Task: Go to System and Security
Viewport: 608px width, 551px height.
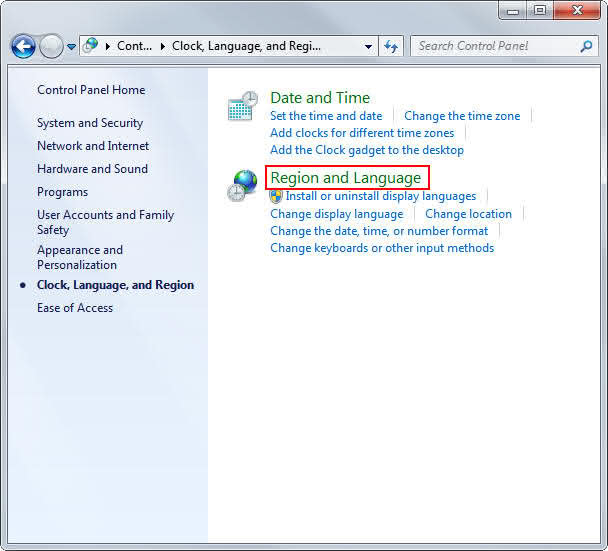Action: coord(90,123)
